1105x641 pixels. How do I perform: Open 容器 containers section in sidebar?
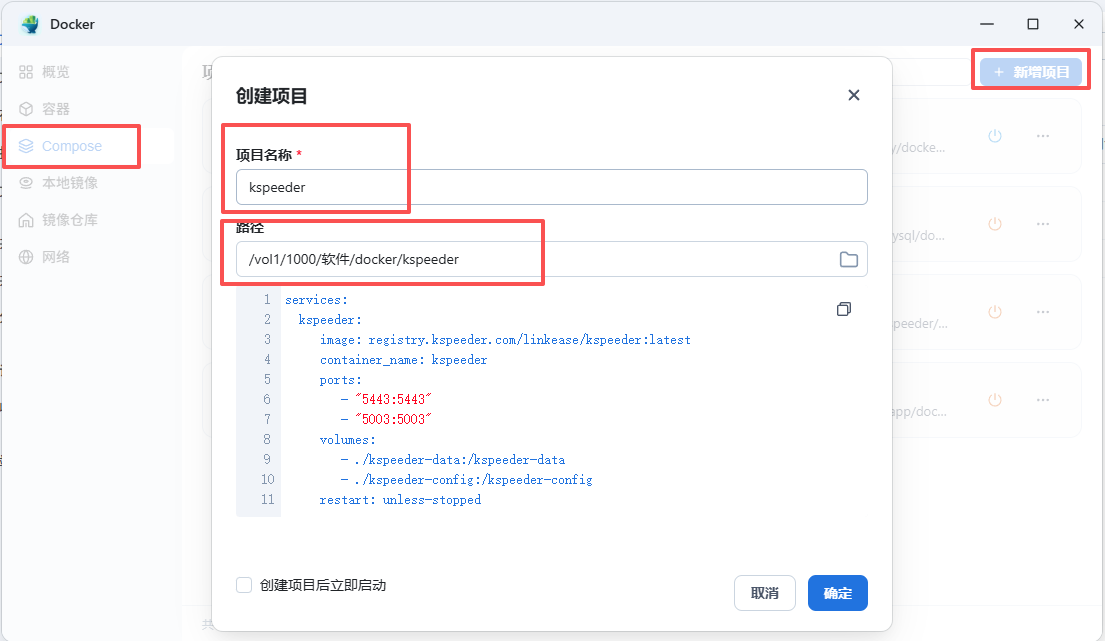56,109
